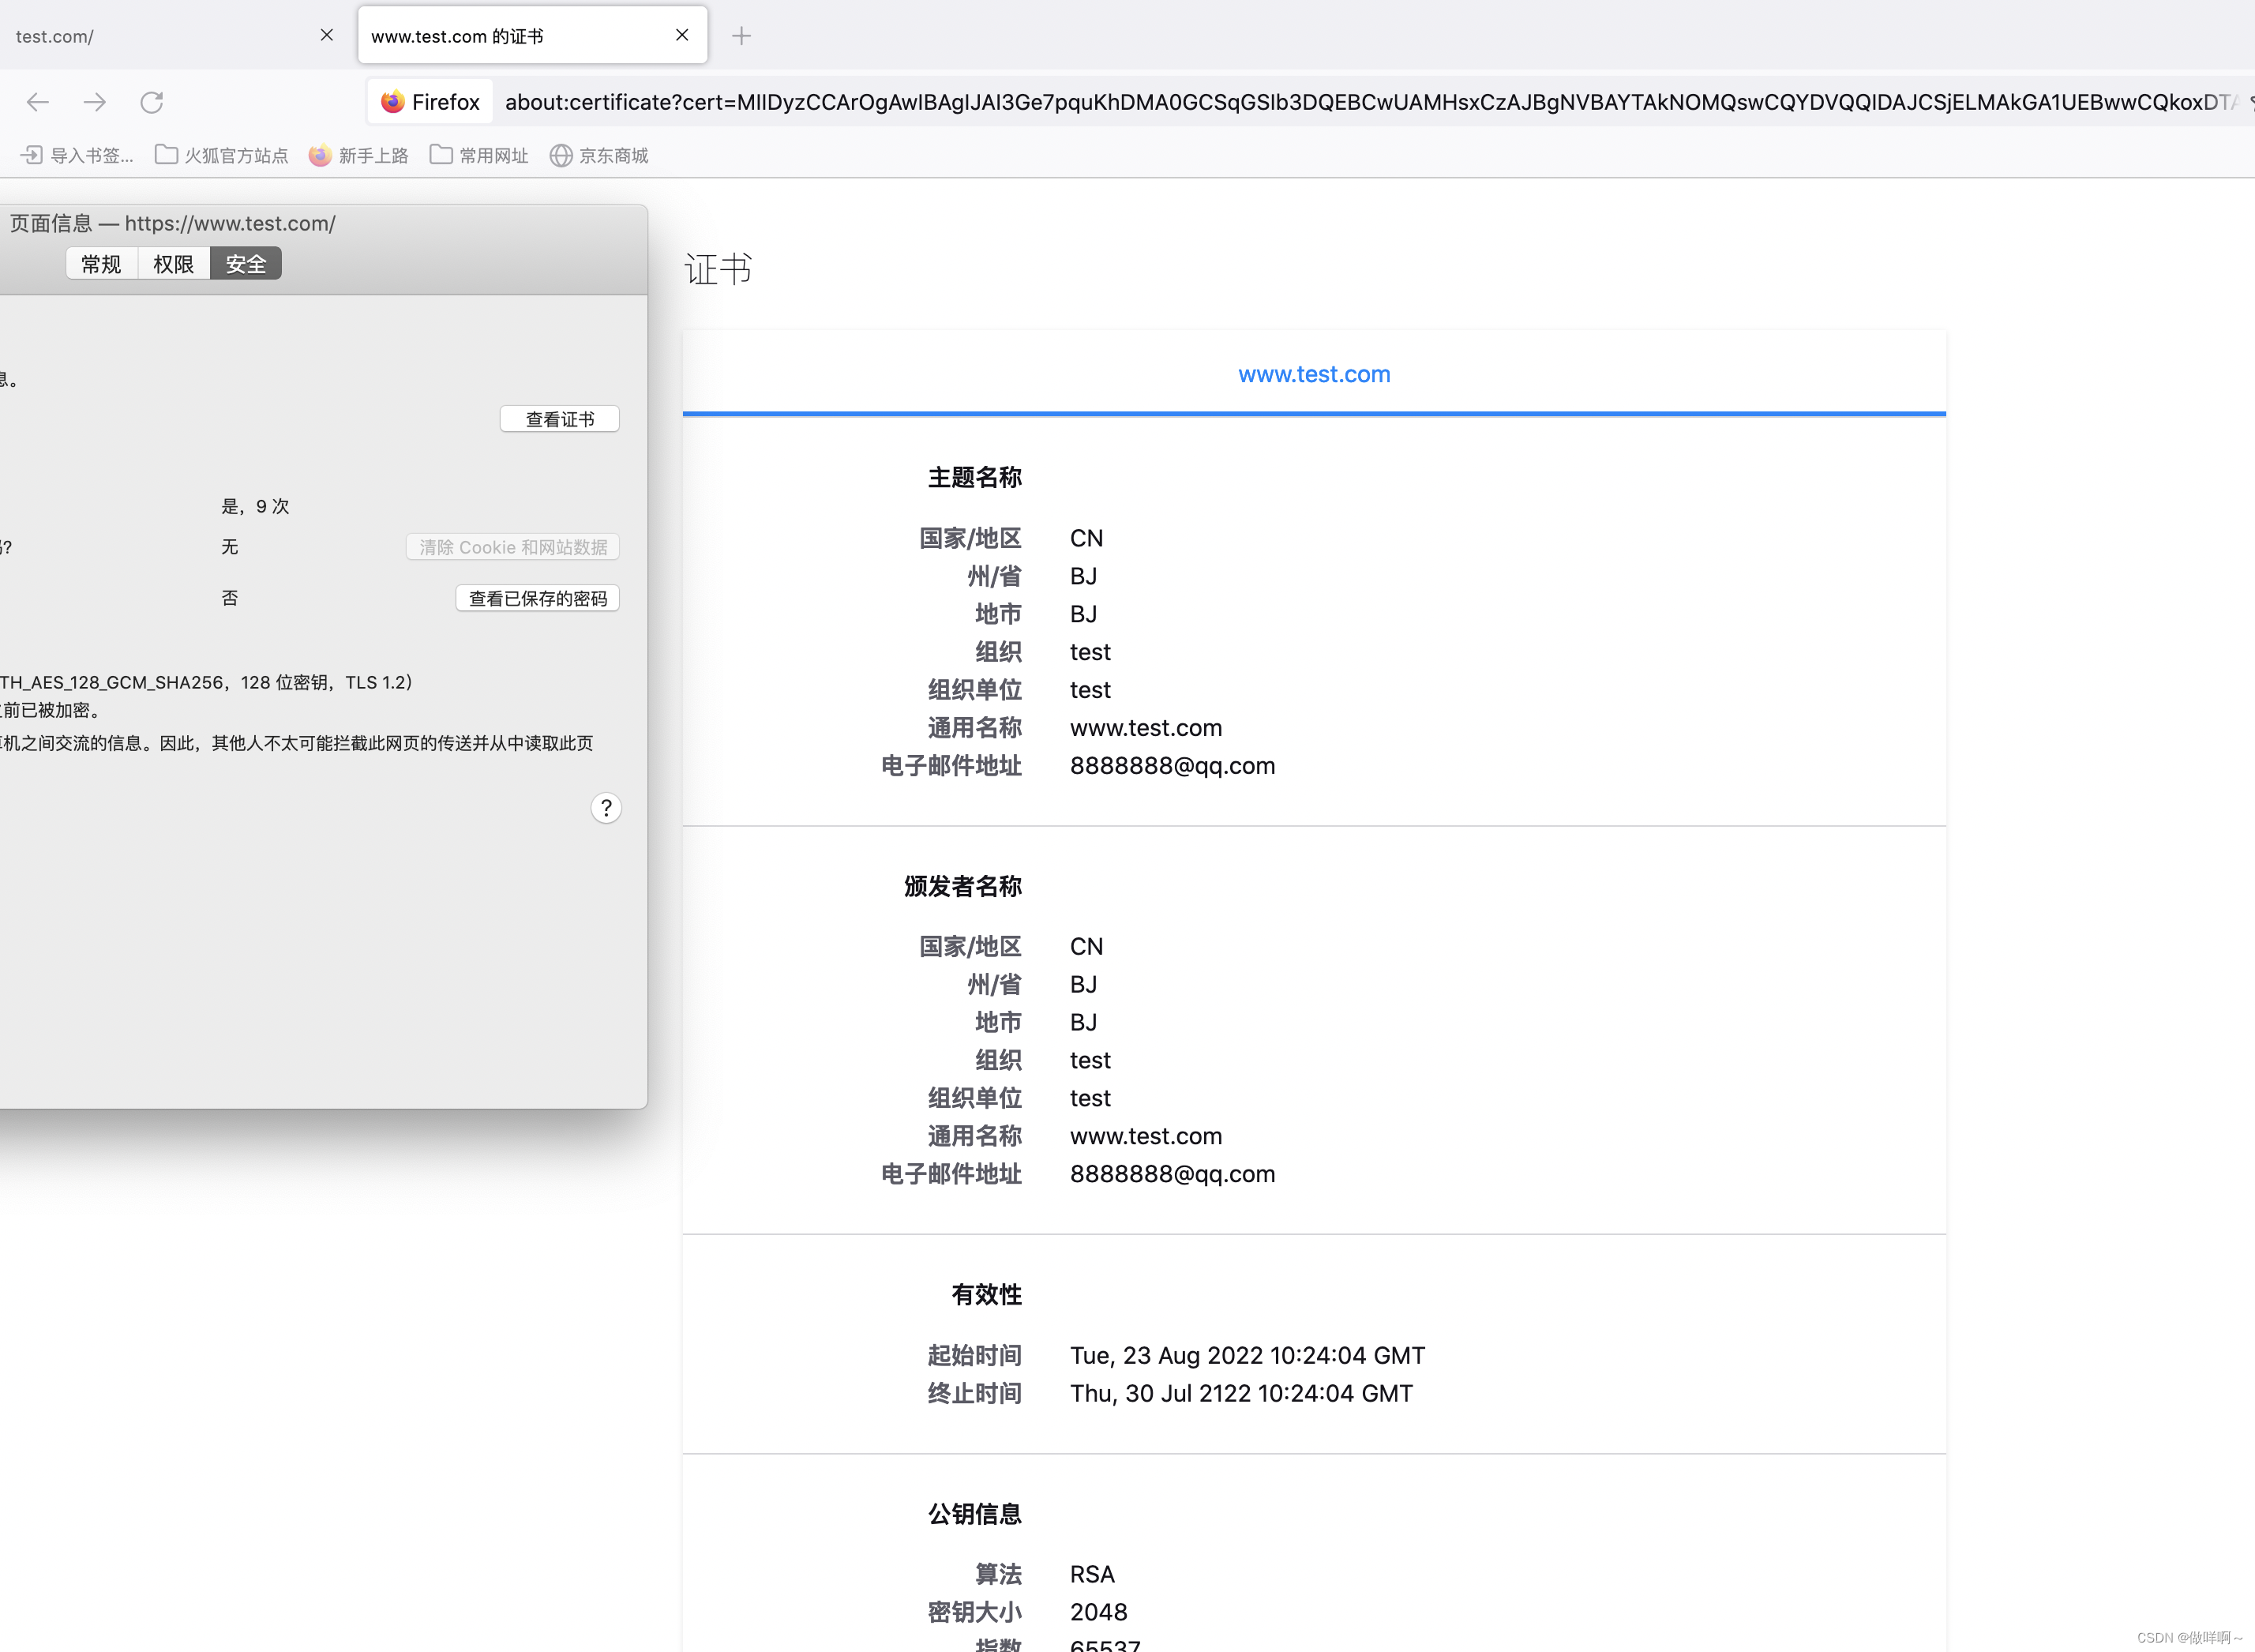Close the www.test.com 的证书 tab
The width and height of the screenshot is (2255, 1652).
[x=682, y=35]
